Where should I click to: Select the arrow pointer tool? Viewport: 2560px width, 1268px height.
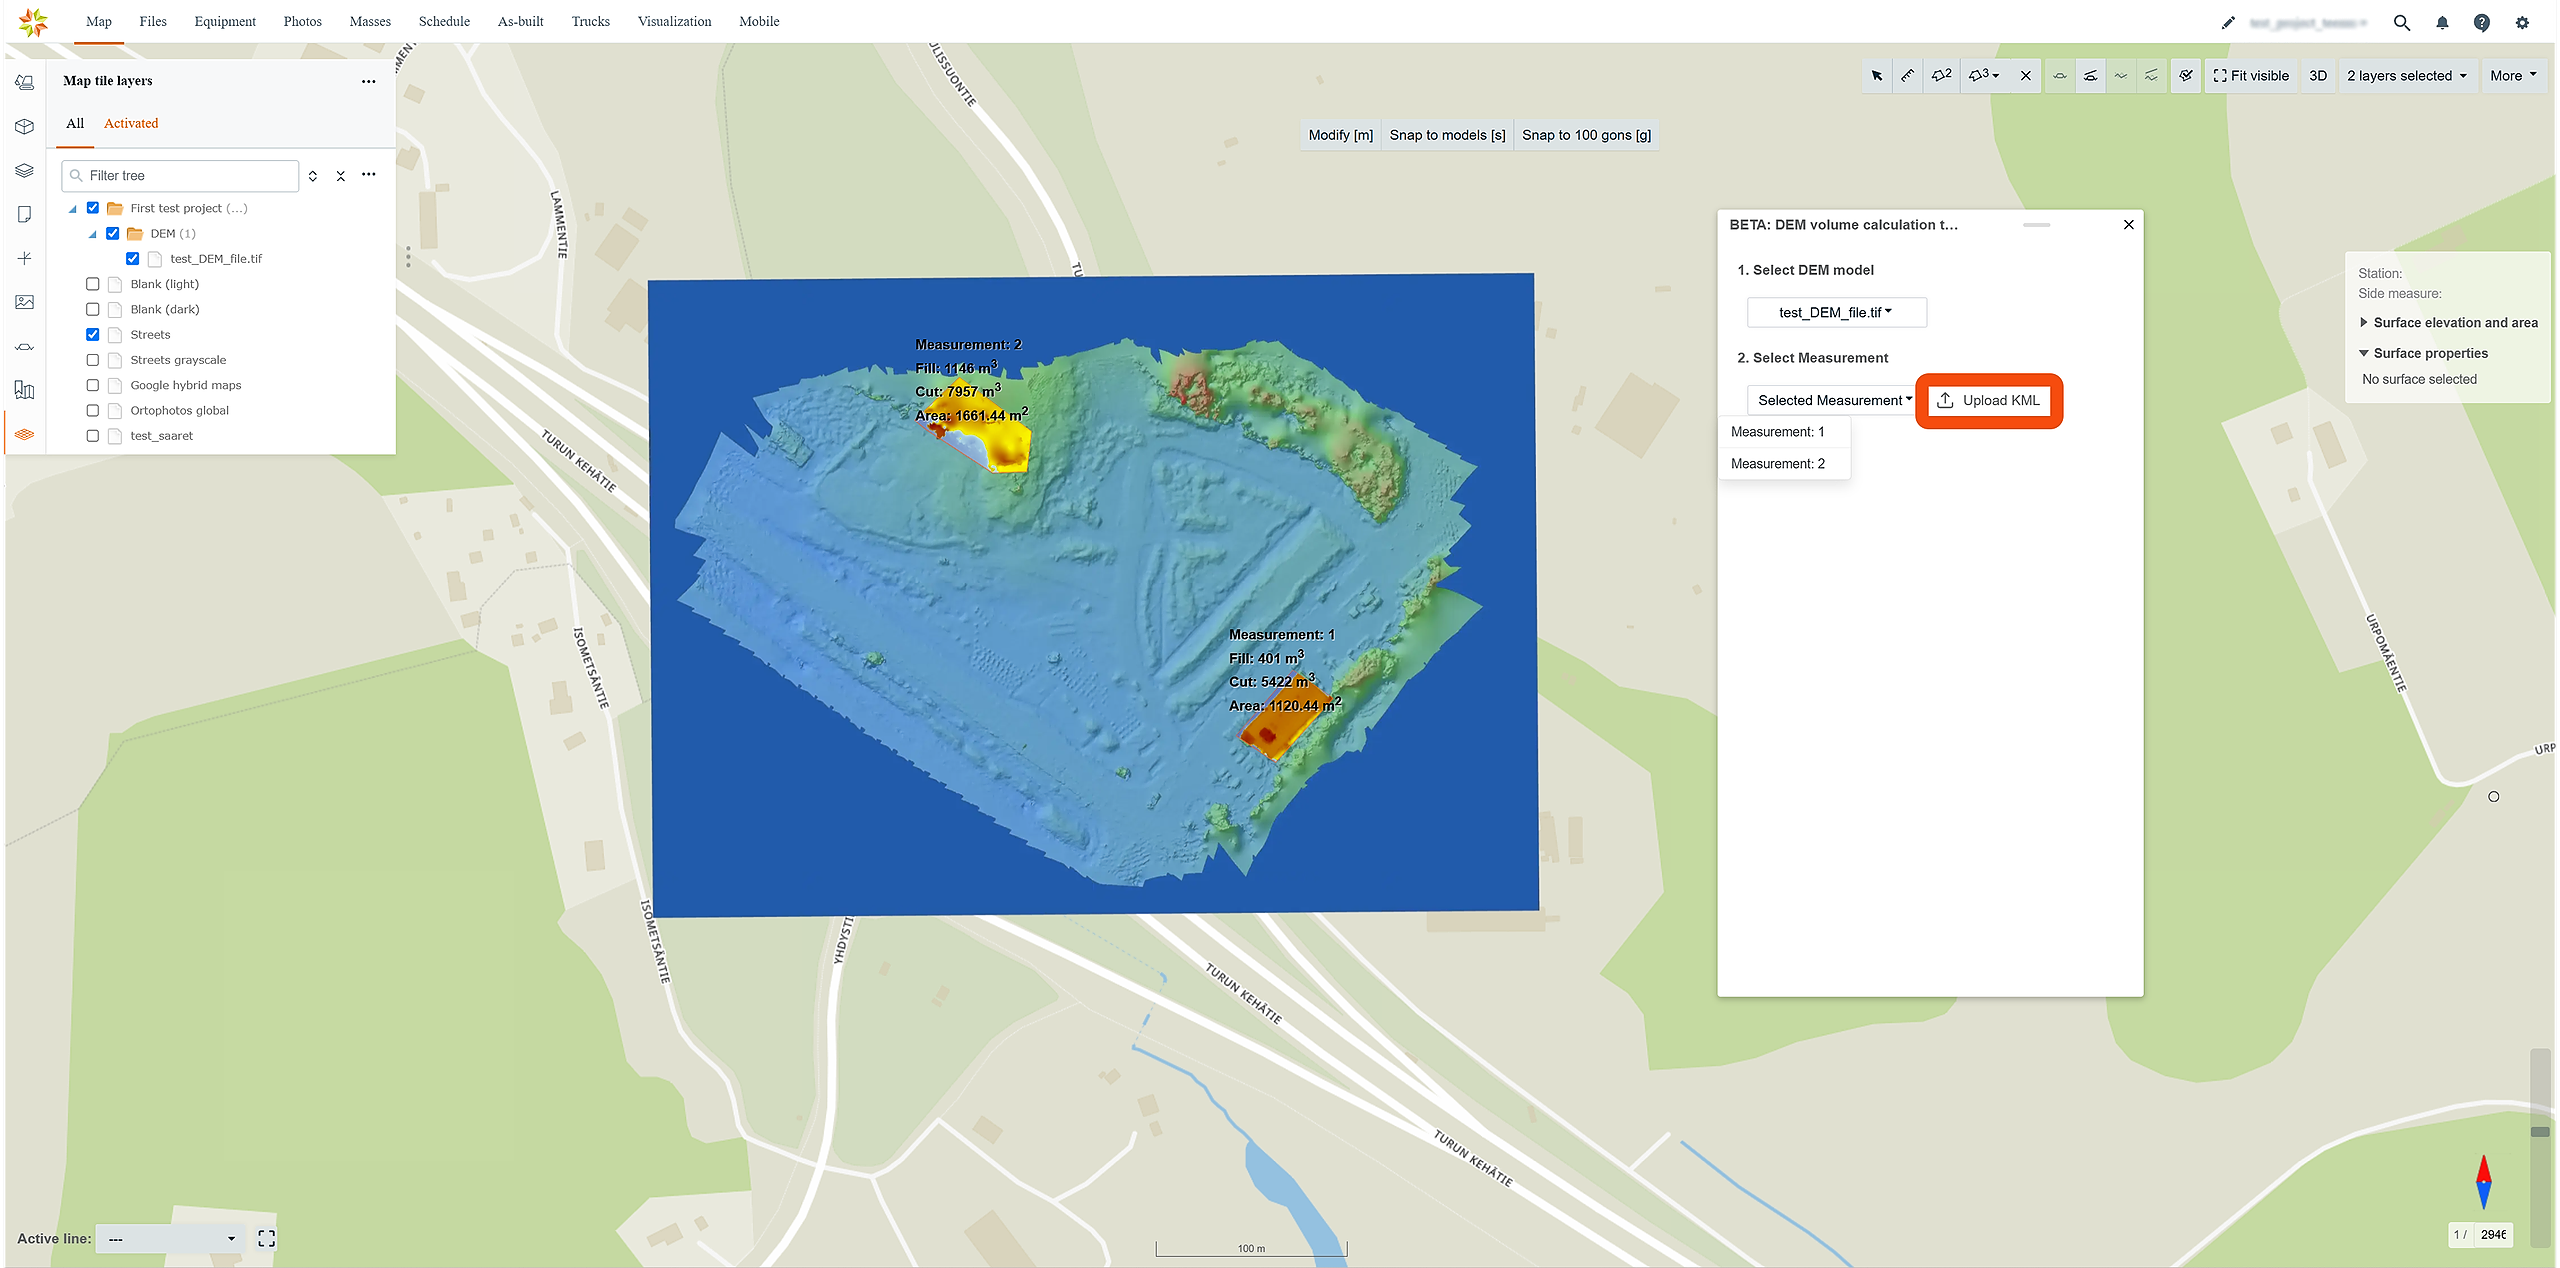pos(1877,76)
